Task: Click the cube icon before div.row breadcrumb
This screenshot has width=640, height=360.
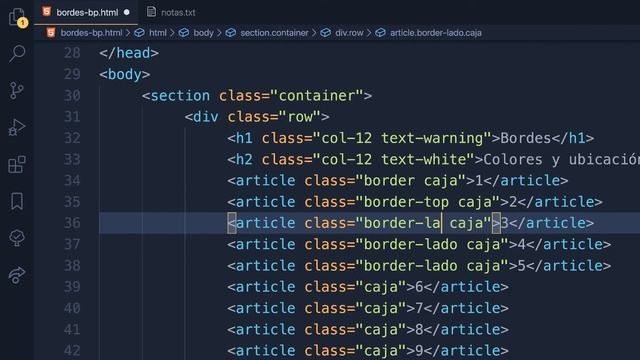Action: tap(325, 33)
